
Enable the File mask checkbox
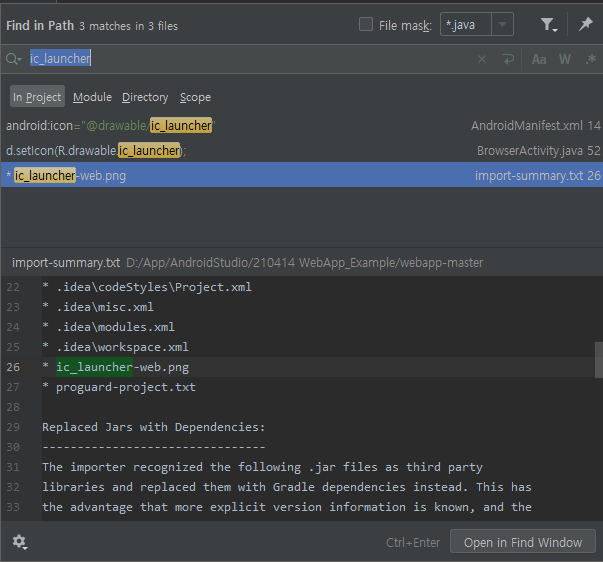pos(366,24)
